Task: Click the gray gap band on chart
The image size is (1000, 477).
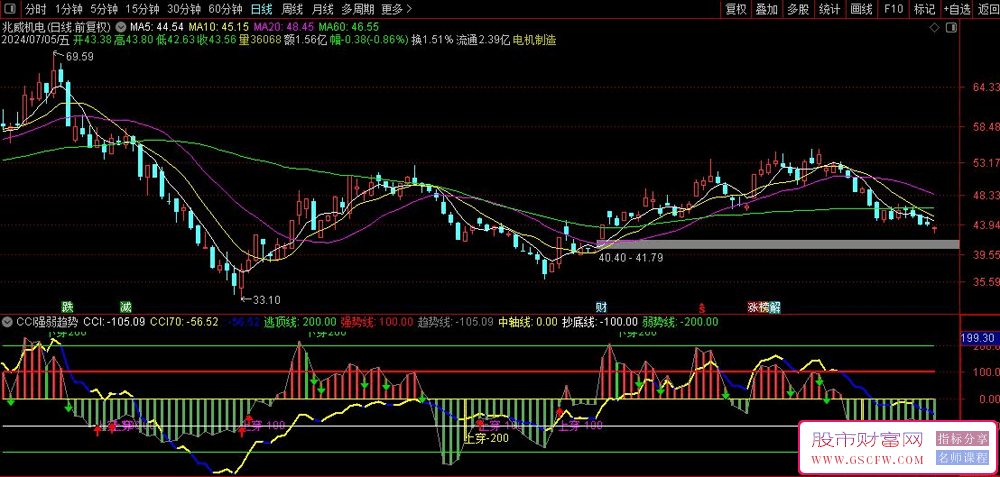Action: 778,245
